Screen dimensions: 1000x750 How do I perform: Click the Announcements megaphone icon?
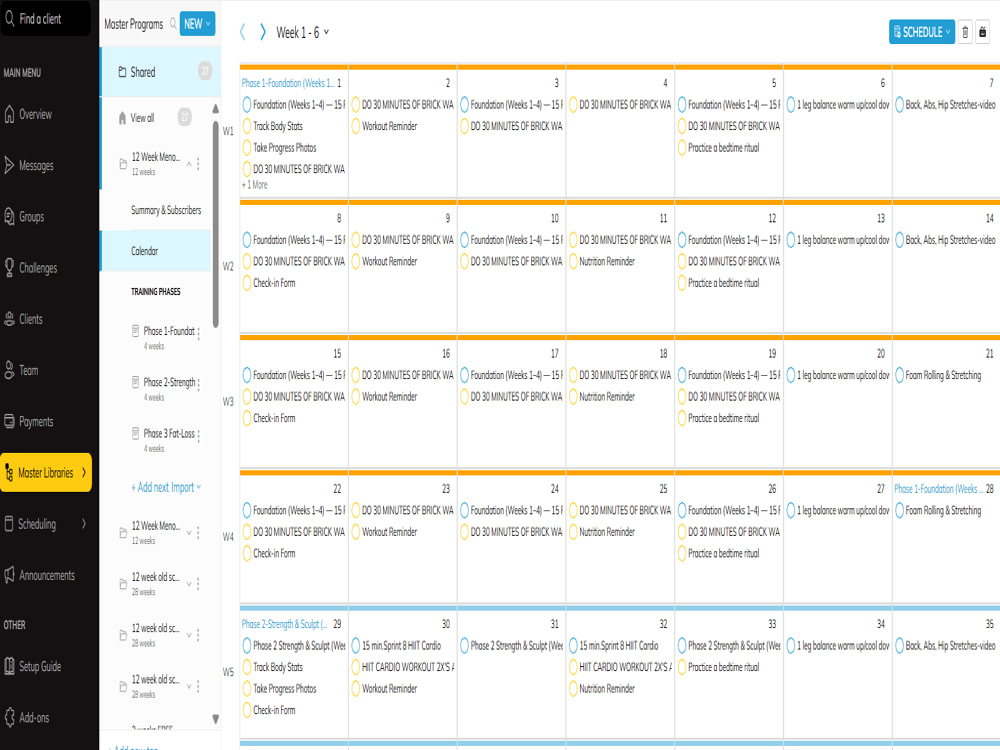click(10, 575)
